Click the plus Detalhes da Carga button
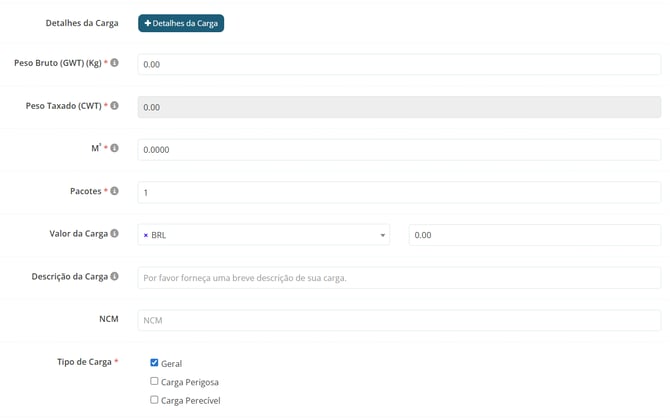Screen dimensions: 670x420 [181, 23]
